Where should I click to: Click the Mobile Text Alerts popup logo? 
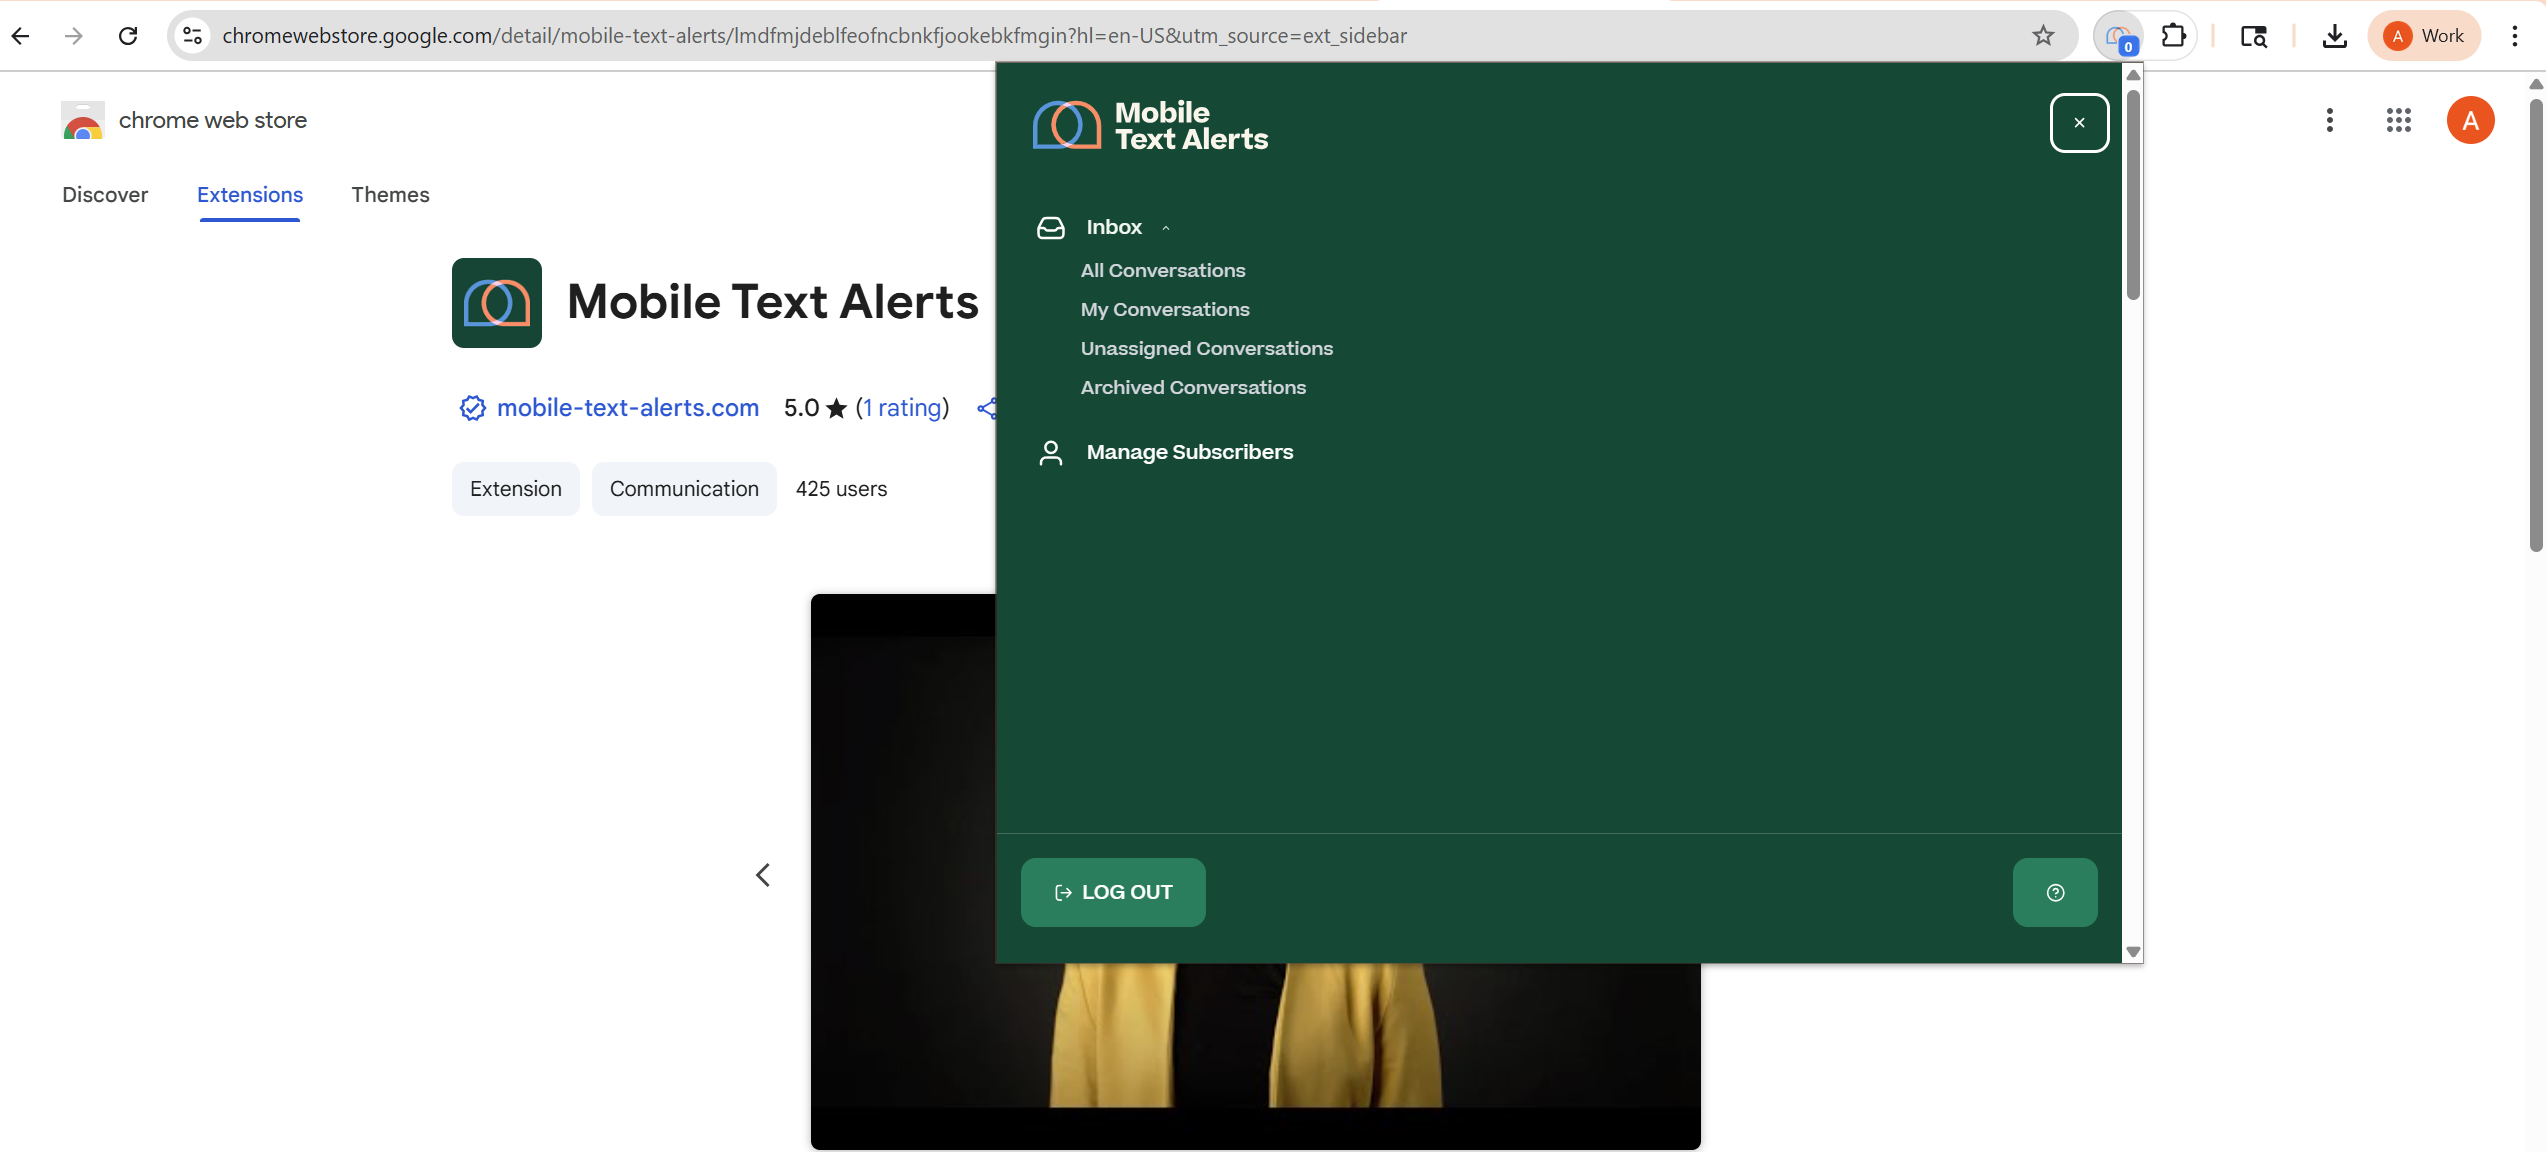(1151, 126)
